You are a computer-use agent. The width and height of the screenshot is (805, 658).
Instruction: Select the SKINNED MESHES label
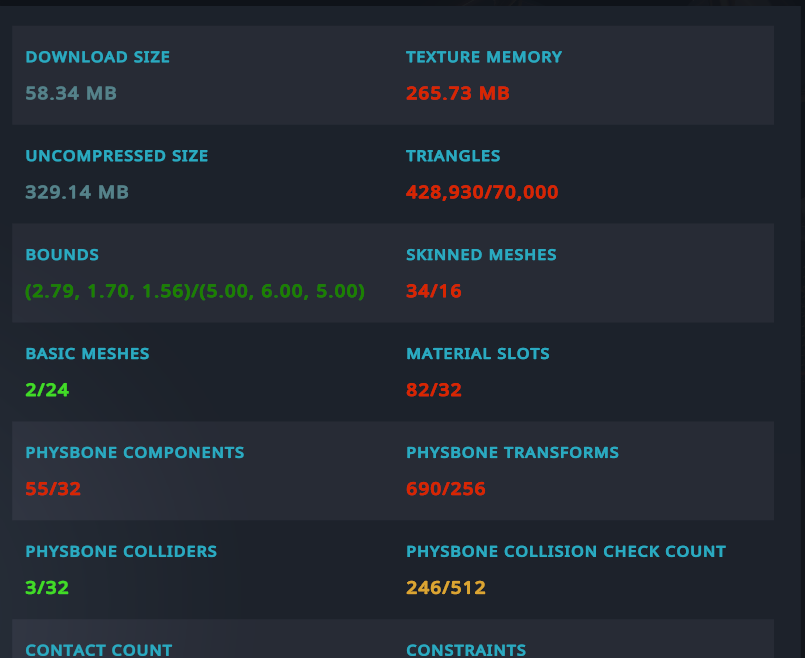(481, 255)
